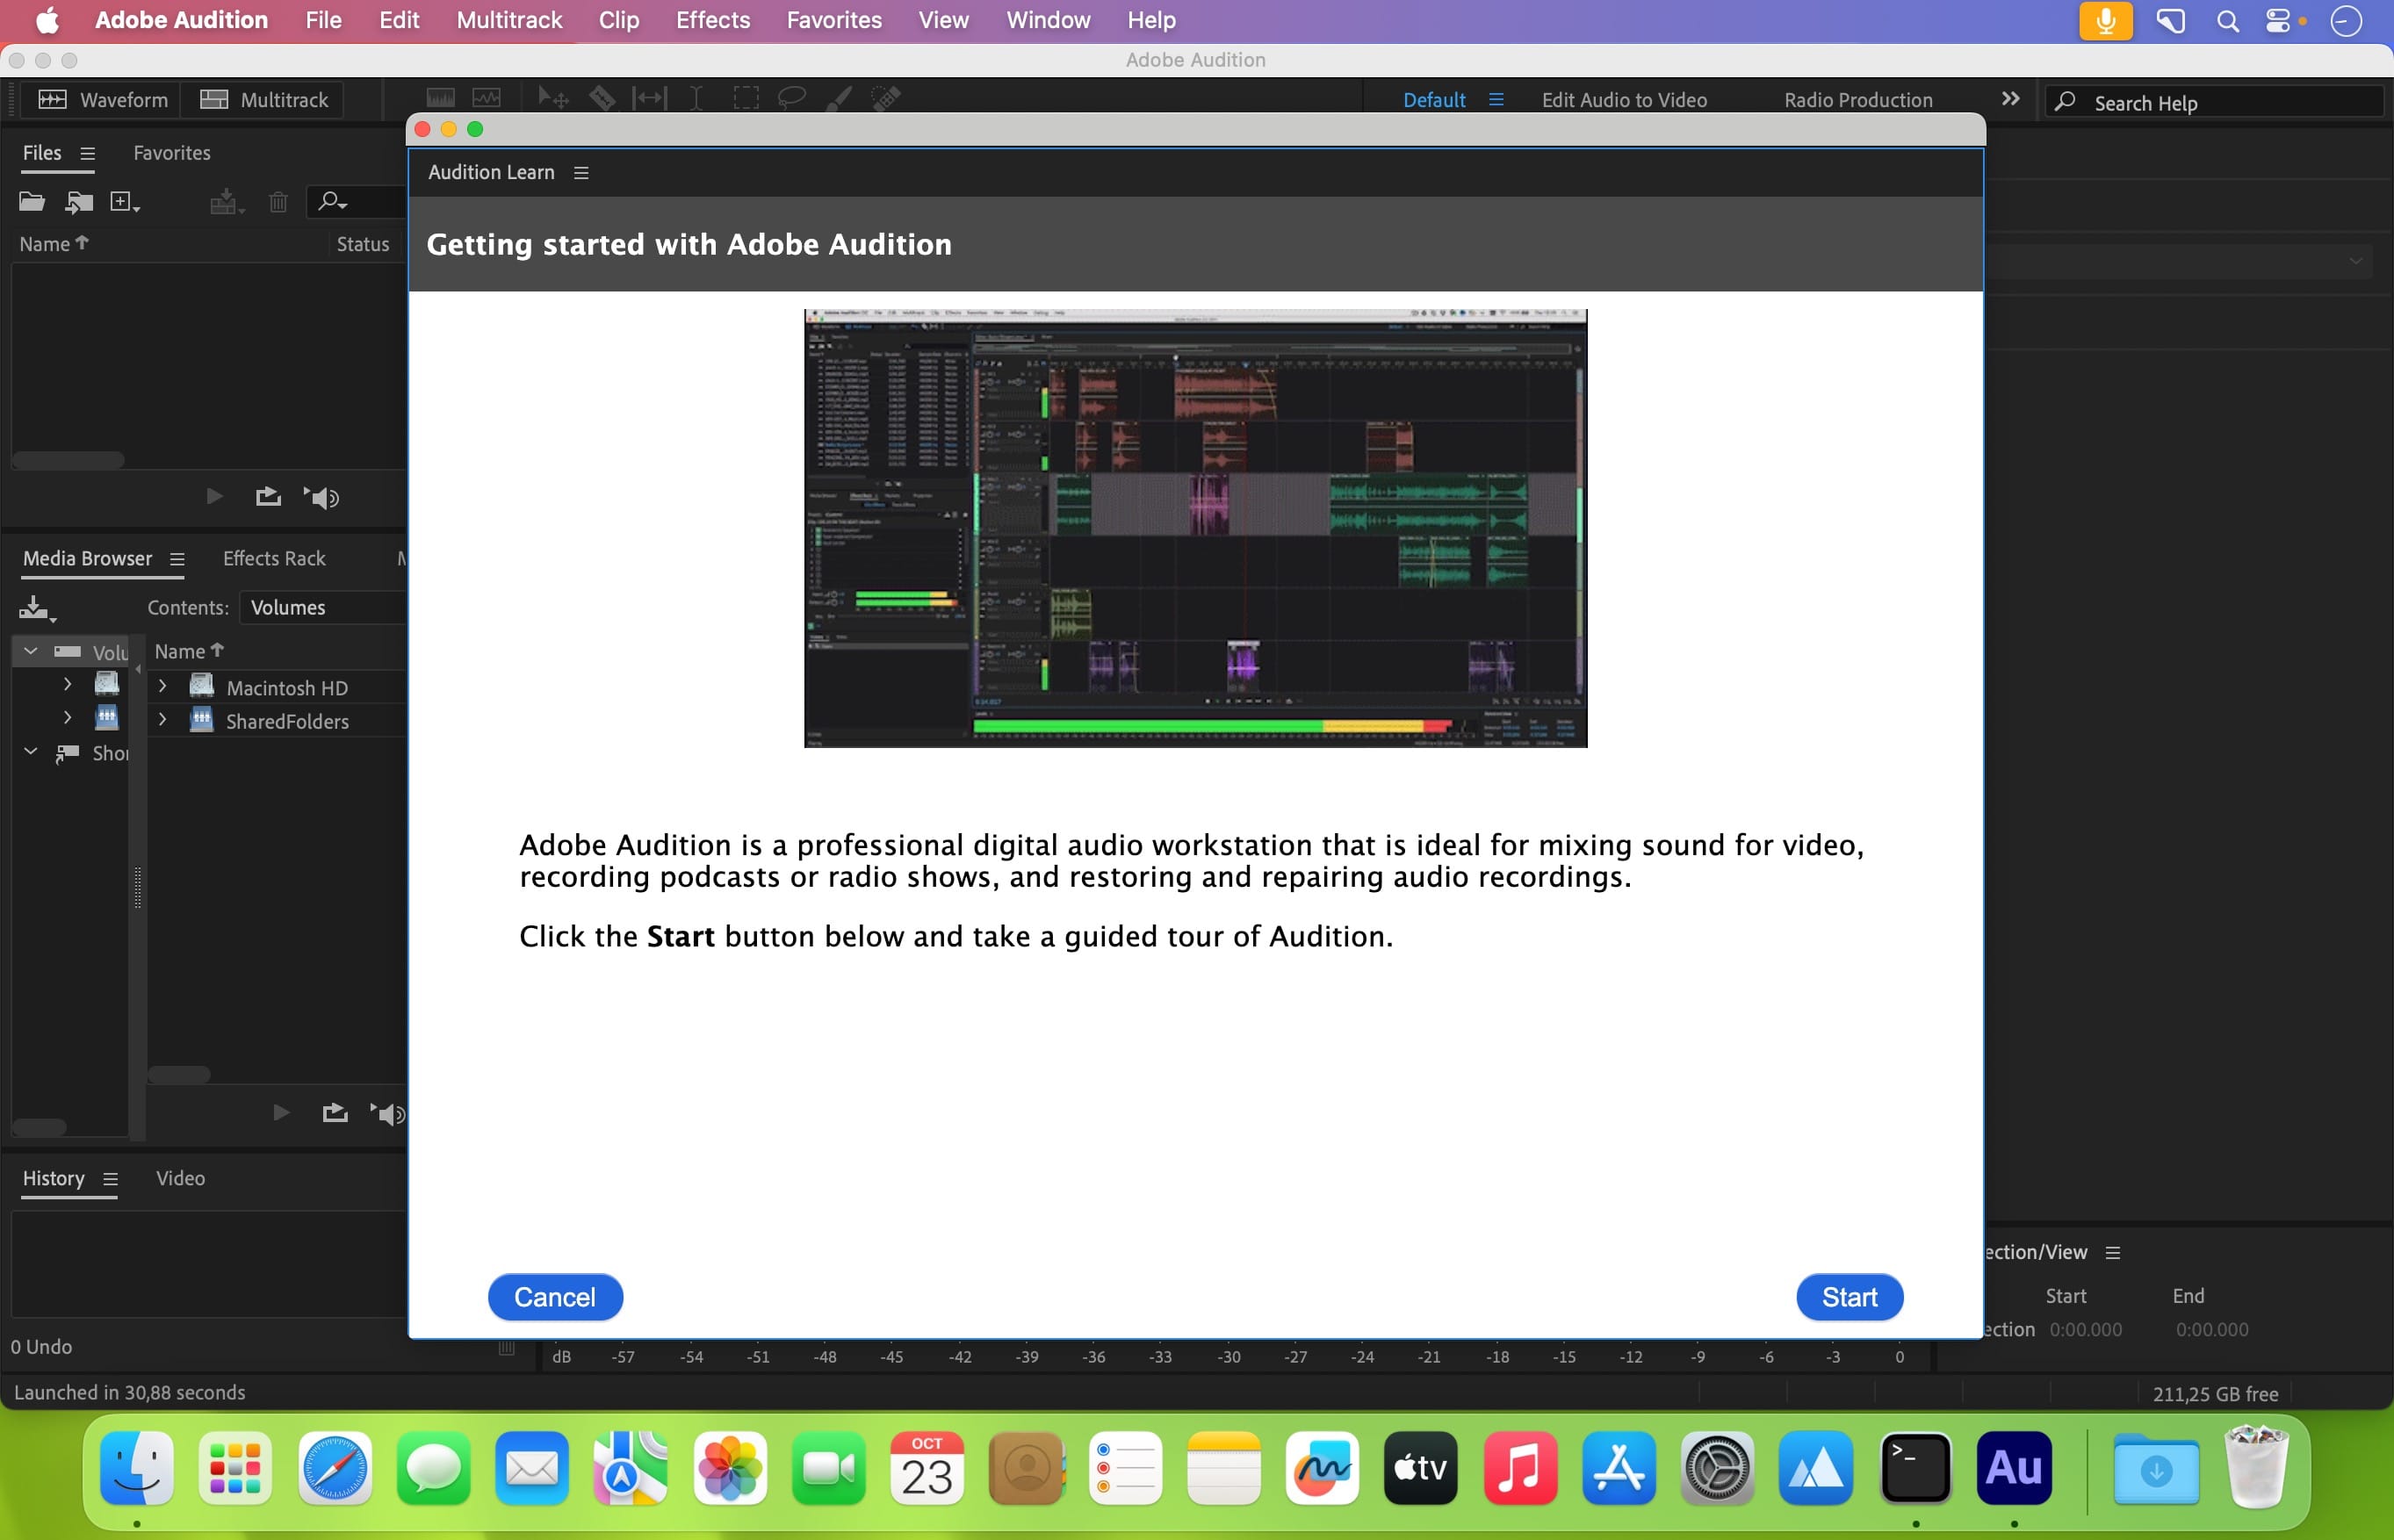
Task: Click the Open File folder icon in Files panel
Action: click(32, 202)
